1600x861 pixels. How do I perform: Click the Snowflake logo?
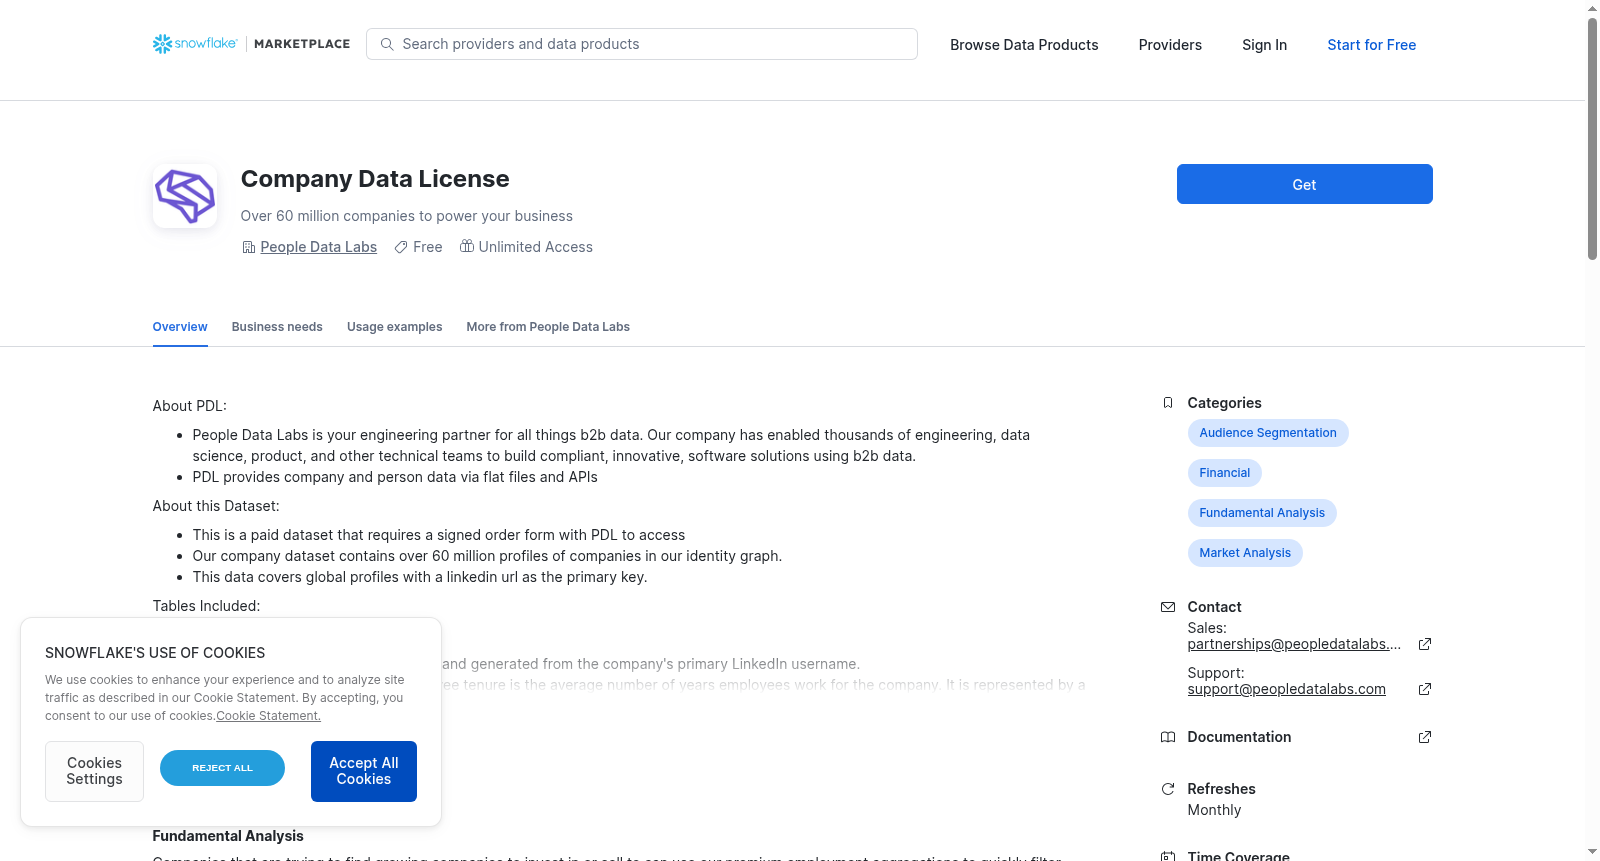click(195, 44)
